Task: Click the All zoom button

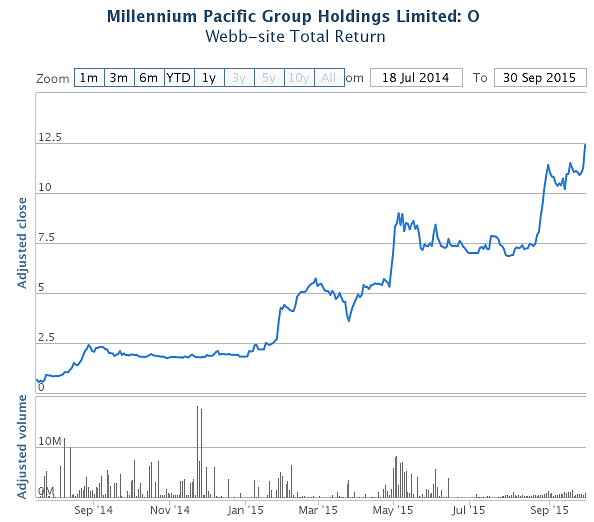Action: tap(329, 78)
